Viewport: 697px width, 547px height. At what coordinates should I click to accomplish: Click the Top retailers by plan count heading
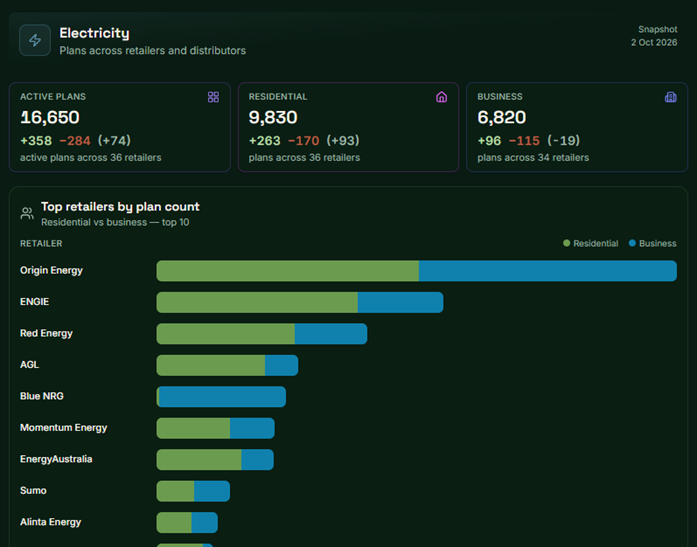pyautogui.click(x=120, y=207)
